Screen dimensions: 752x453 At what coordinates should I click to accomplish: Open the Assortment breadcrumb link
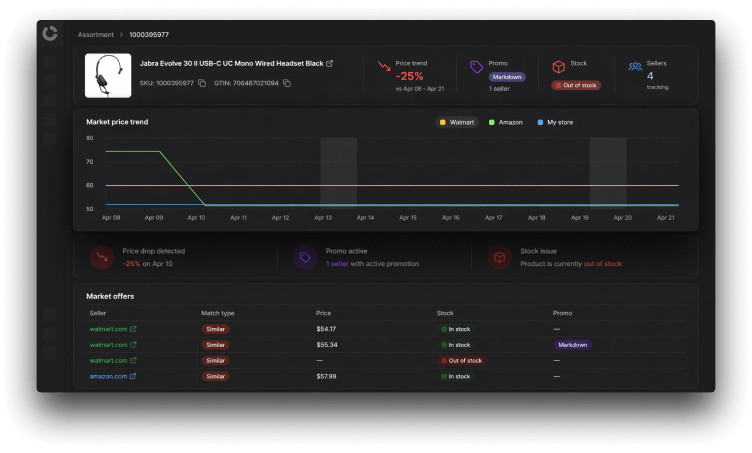click(x=95, y=35)
